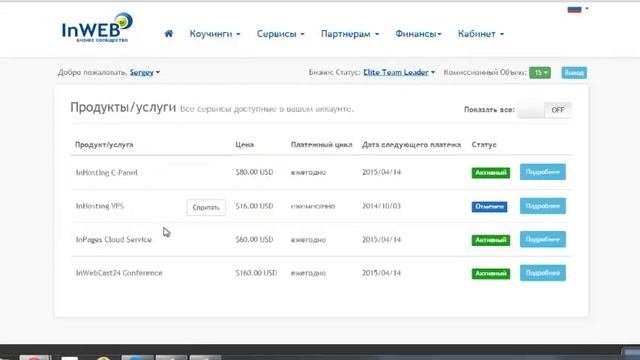Click the Платежный цикл column header

point(322,144)
